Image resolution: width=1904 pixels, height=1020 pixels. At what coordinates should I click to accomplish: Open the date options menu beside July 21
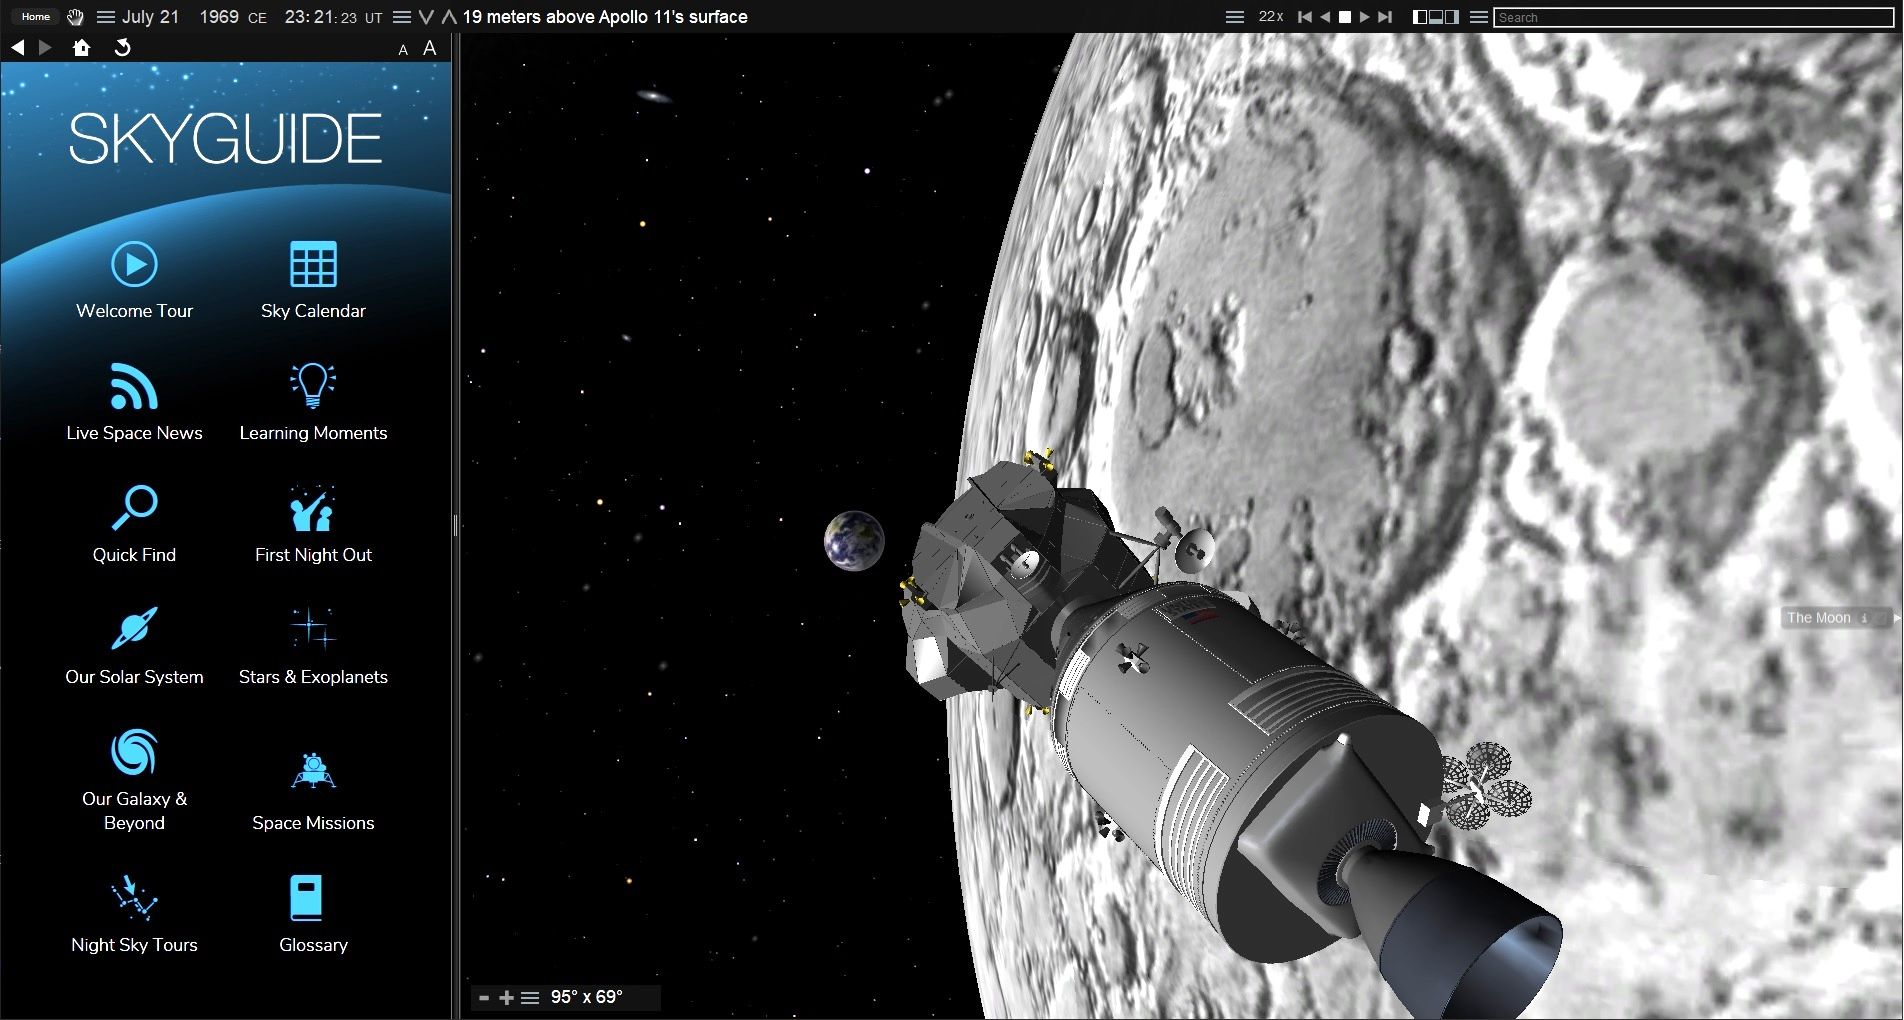tap(103, 16)
